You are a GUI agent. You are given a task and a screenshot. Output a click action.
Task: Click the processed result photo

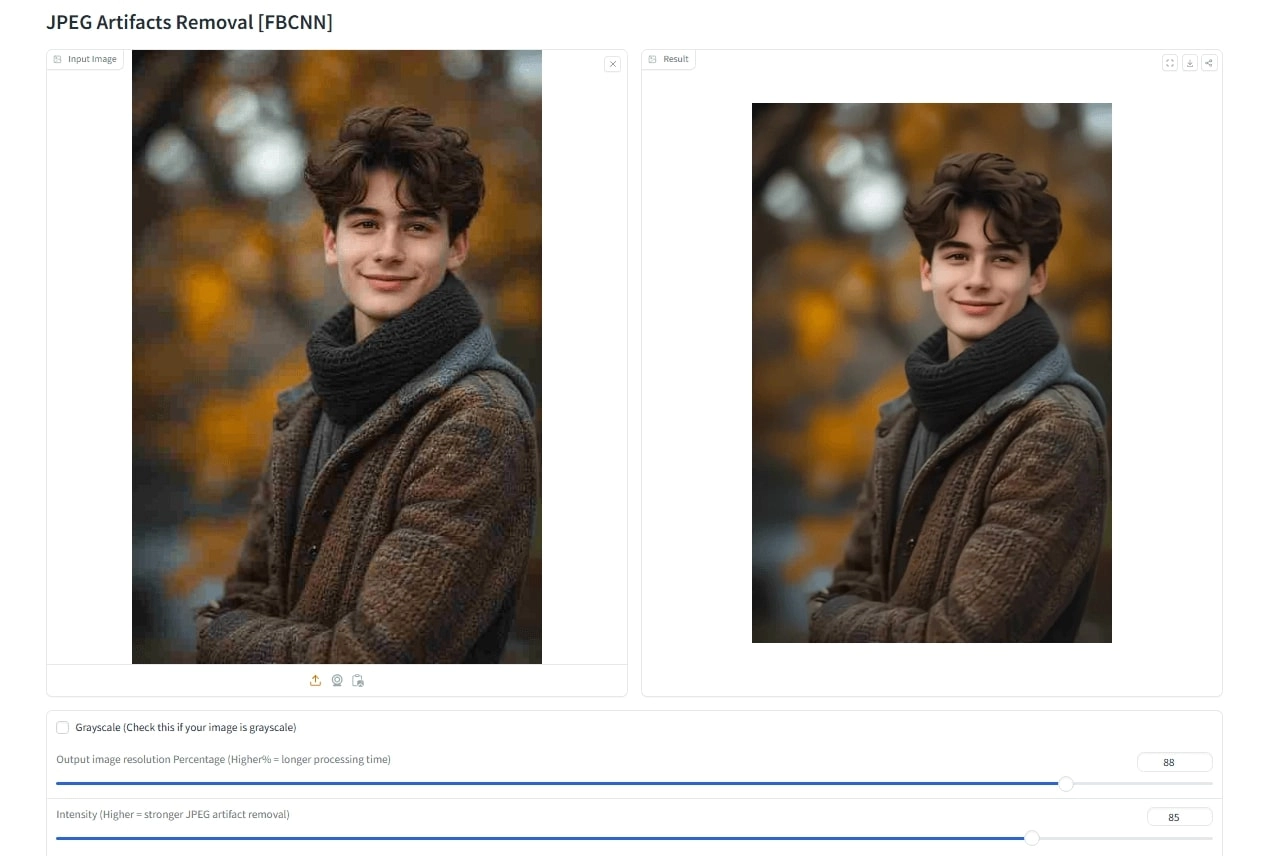coord(931,372)
